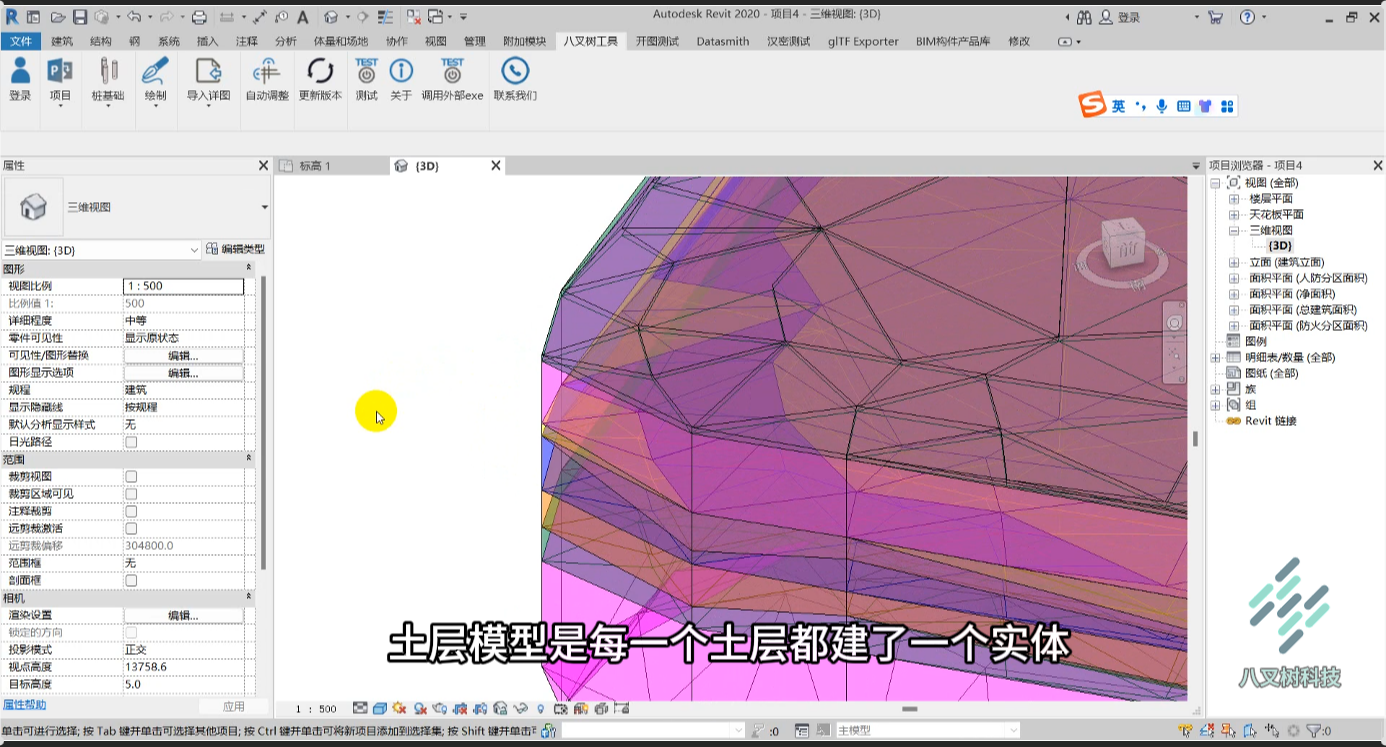Image resolution: width=1386 pixels, height=747 pixels.
Task: Click the Print icon in quick access toolbar
Action: (x=198, y=17)
